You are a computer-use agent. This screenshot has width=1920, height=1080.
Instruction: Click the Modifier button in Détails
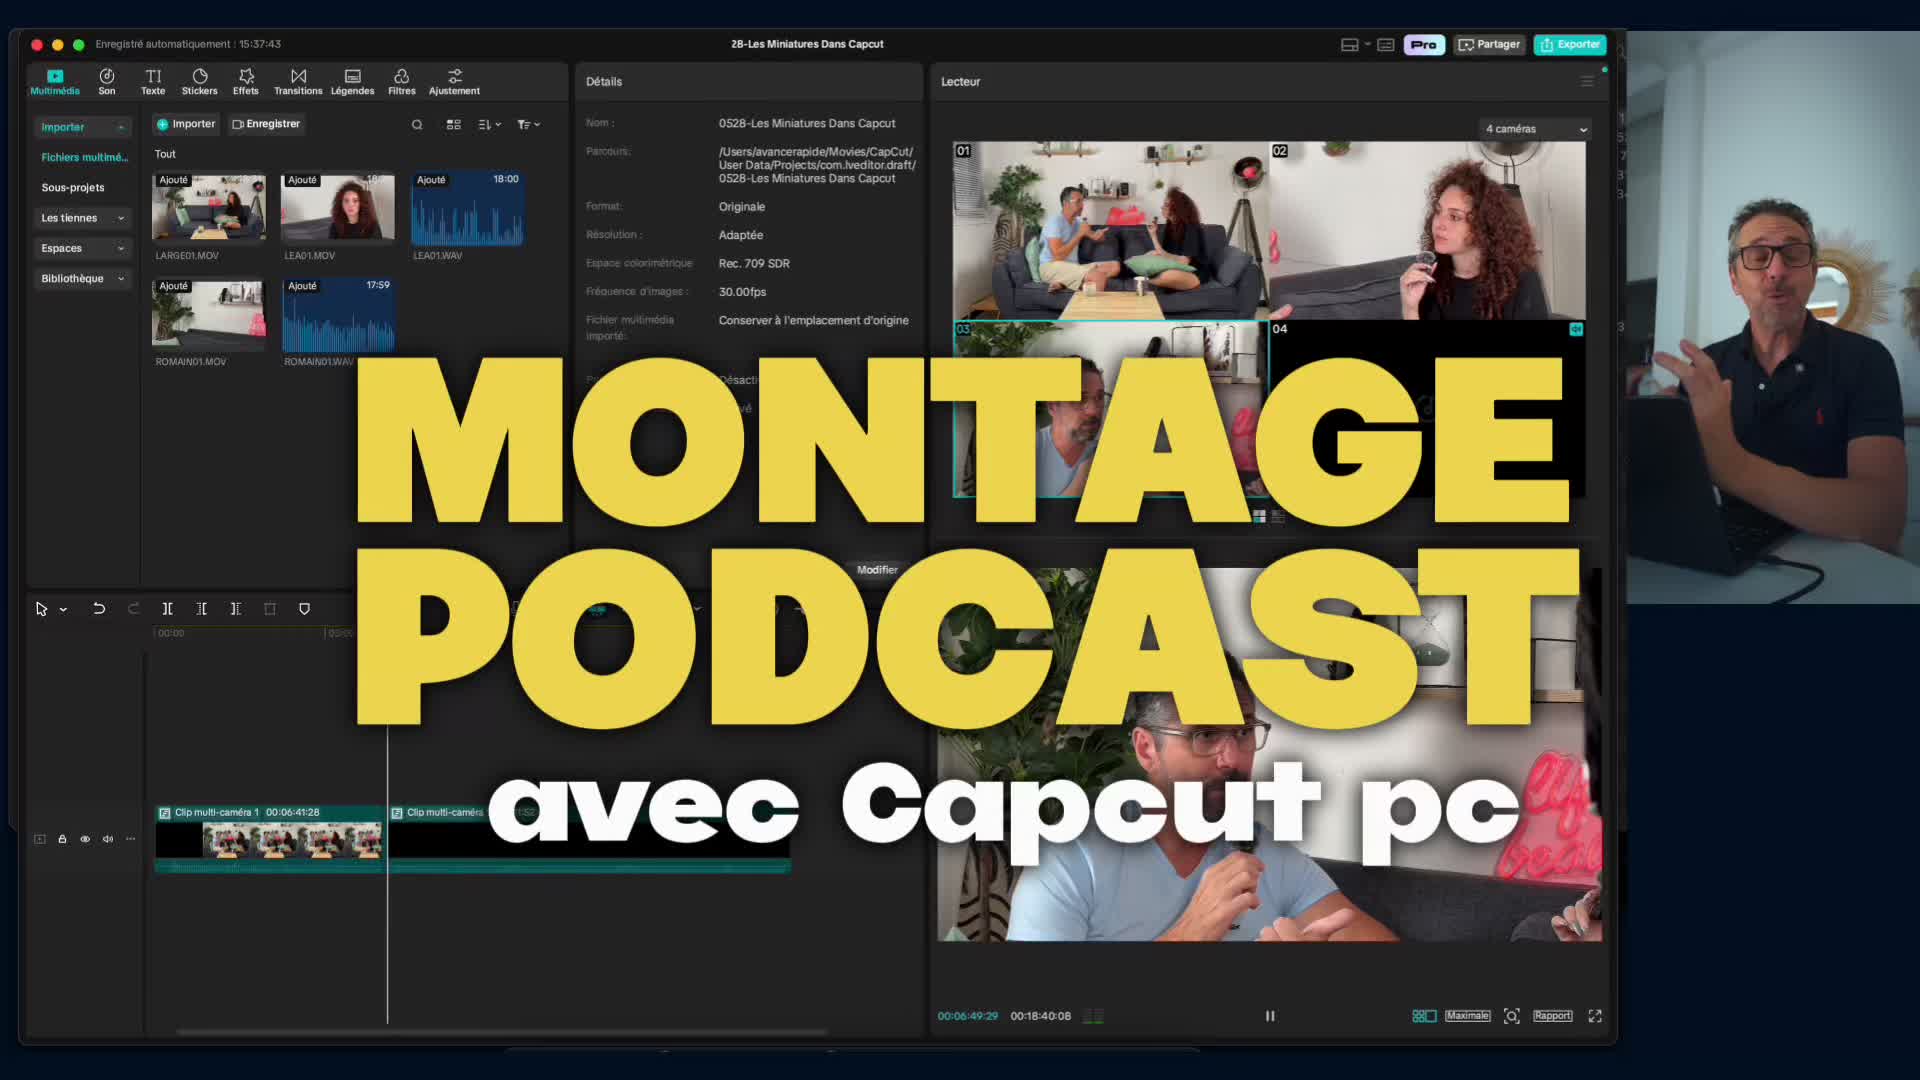pos(877,570)
